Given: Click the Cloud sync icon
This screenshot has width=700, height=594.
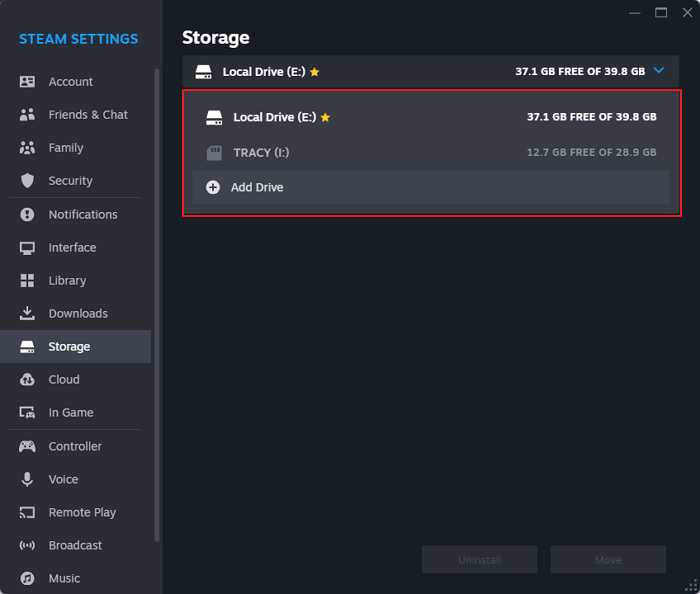Looking at the screenshot, I should 27,380.
